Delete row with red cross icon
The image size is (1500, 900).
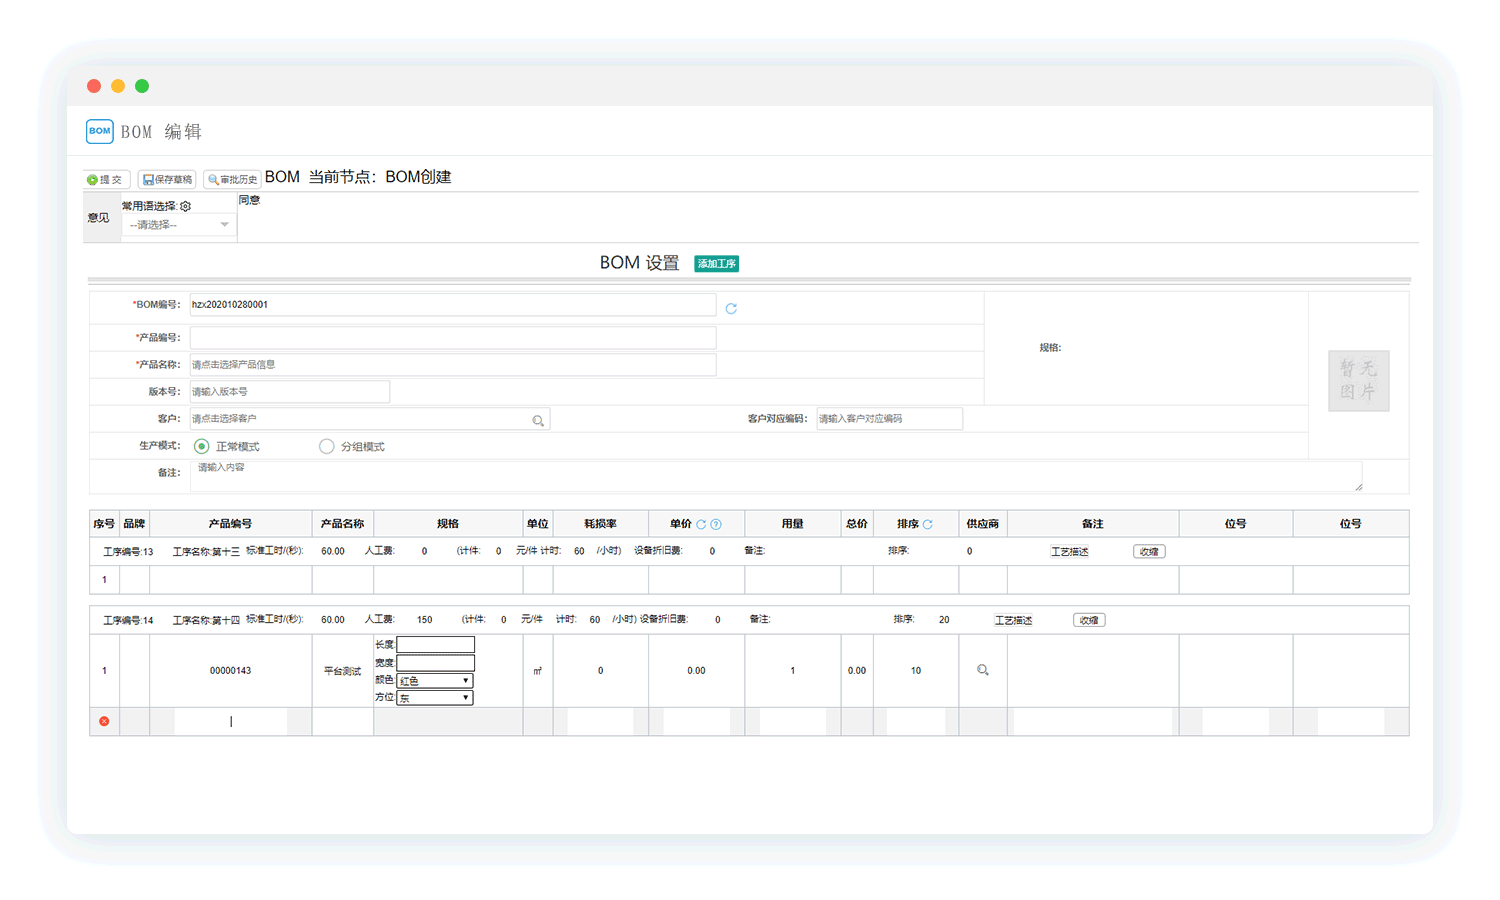(x=104, y=721)
